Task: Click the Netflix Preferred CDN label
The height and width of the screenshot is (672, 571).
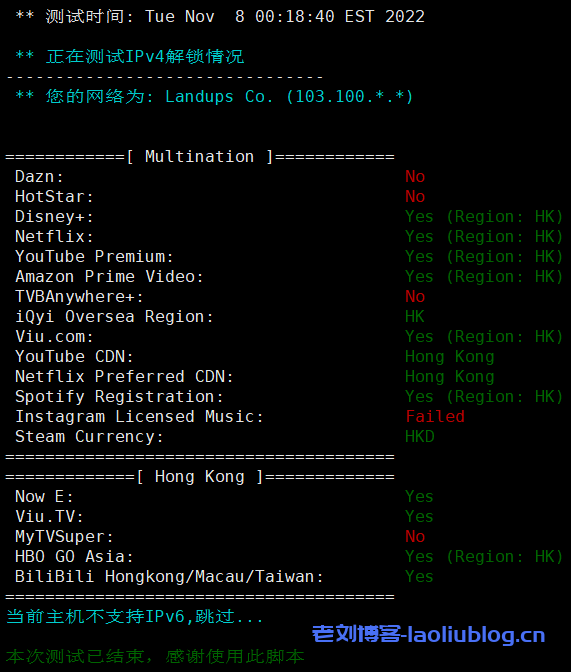Action: (x=124, y=377)
